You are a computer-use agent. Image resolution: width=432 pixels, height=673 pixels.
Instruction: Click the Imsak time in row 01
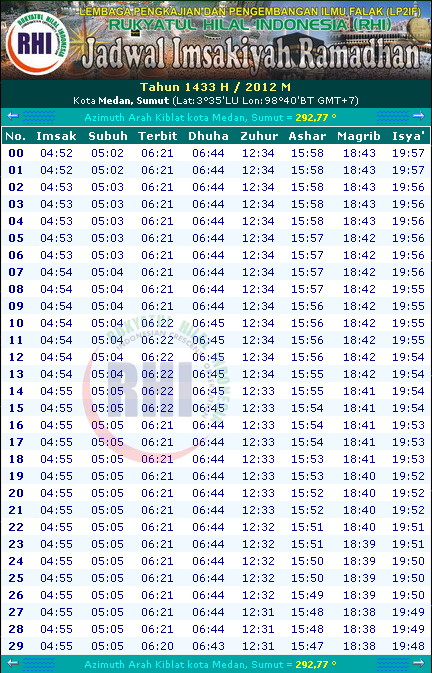coord(56,170)
